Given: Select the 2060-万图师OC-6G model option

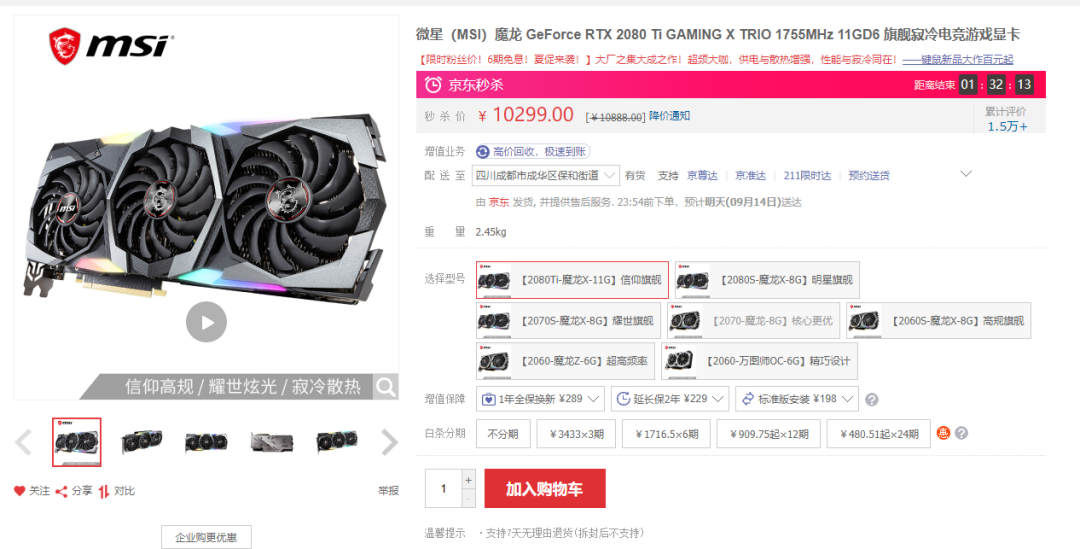Looking at the screenshot, I should click(759, 361).
